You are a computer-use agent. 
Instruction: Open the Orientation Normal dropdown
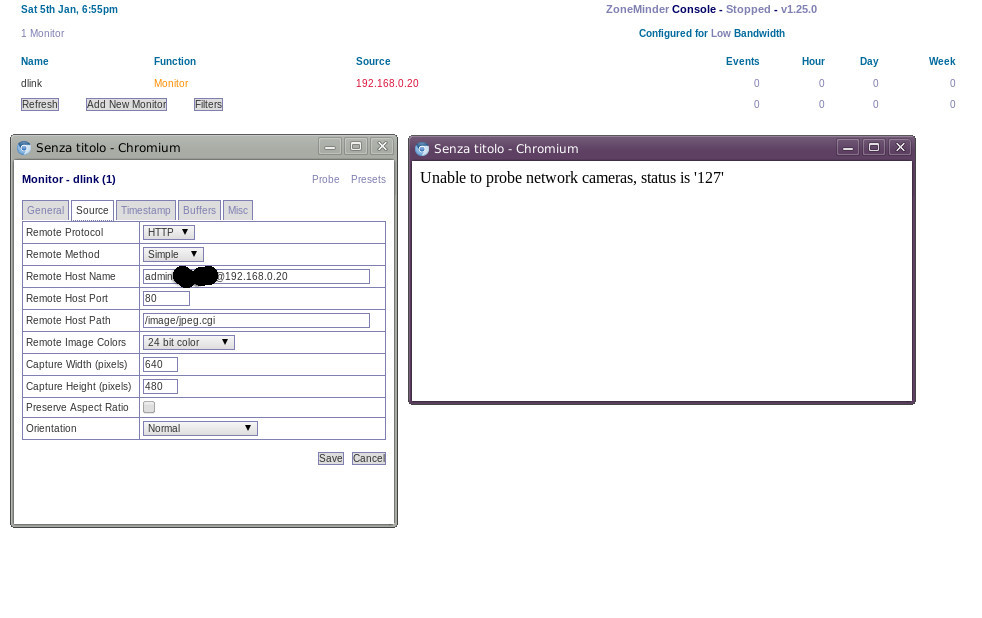pyautogui.click(x=200, y=428)
